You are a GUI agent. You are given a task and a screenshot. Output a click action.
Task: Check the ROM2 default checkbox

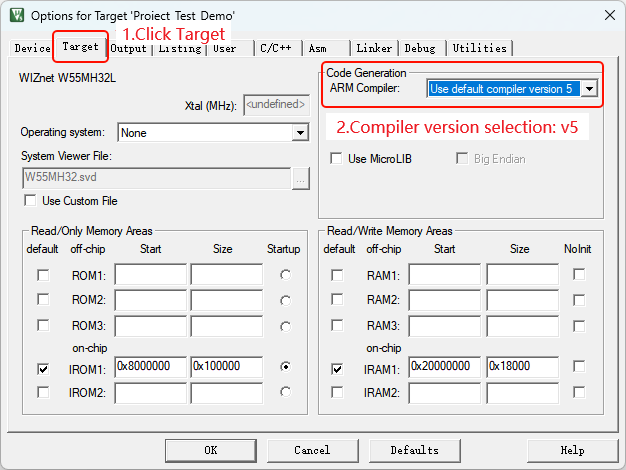point(43,299)
